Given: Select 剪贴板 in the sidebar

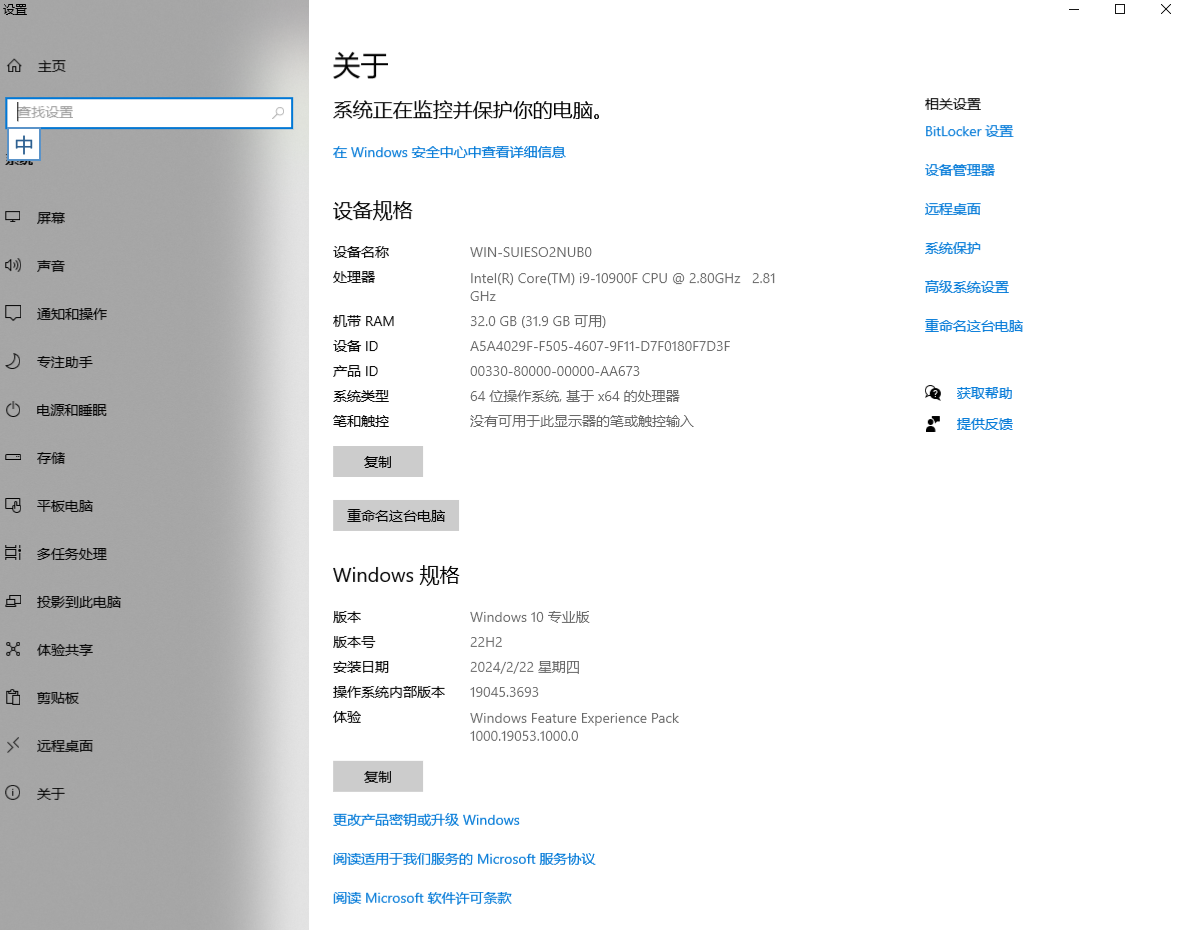Looking at the screenshot, I should pos(58,698).
